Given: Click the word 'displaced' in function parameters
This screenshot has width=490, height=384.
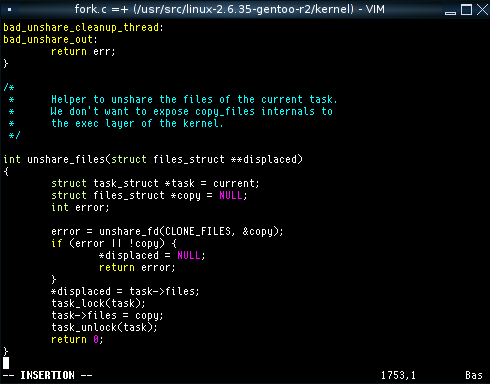Looking at the screenshot, I should 270,159.
